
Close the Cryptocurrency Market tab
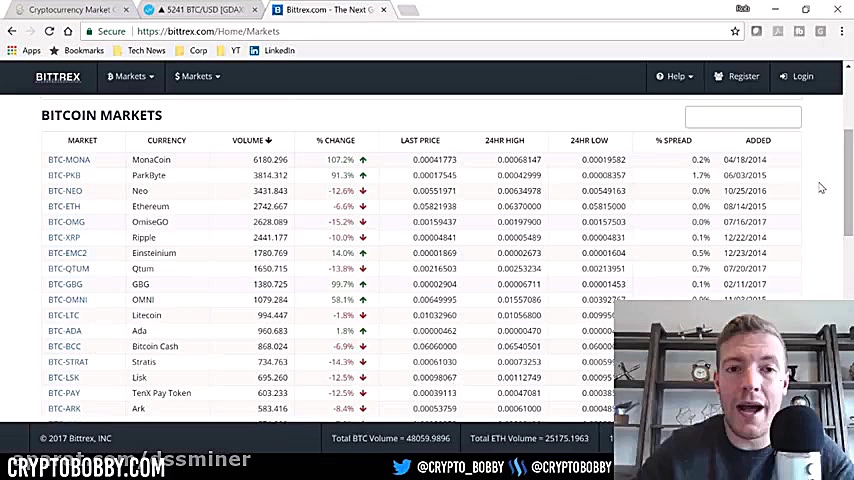pos(126,10)
